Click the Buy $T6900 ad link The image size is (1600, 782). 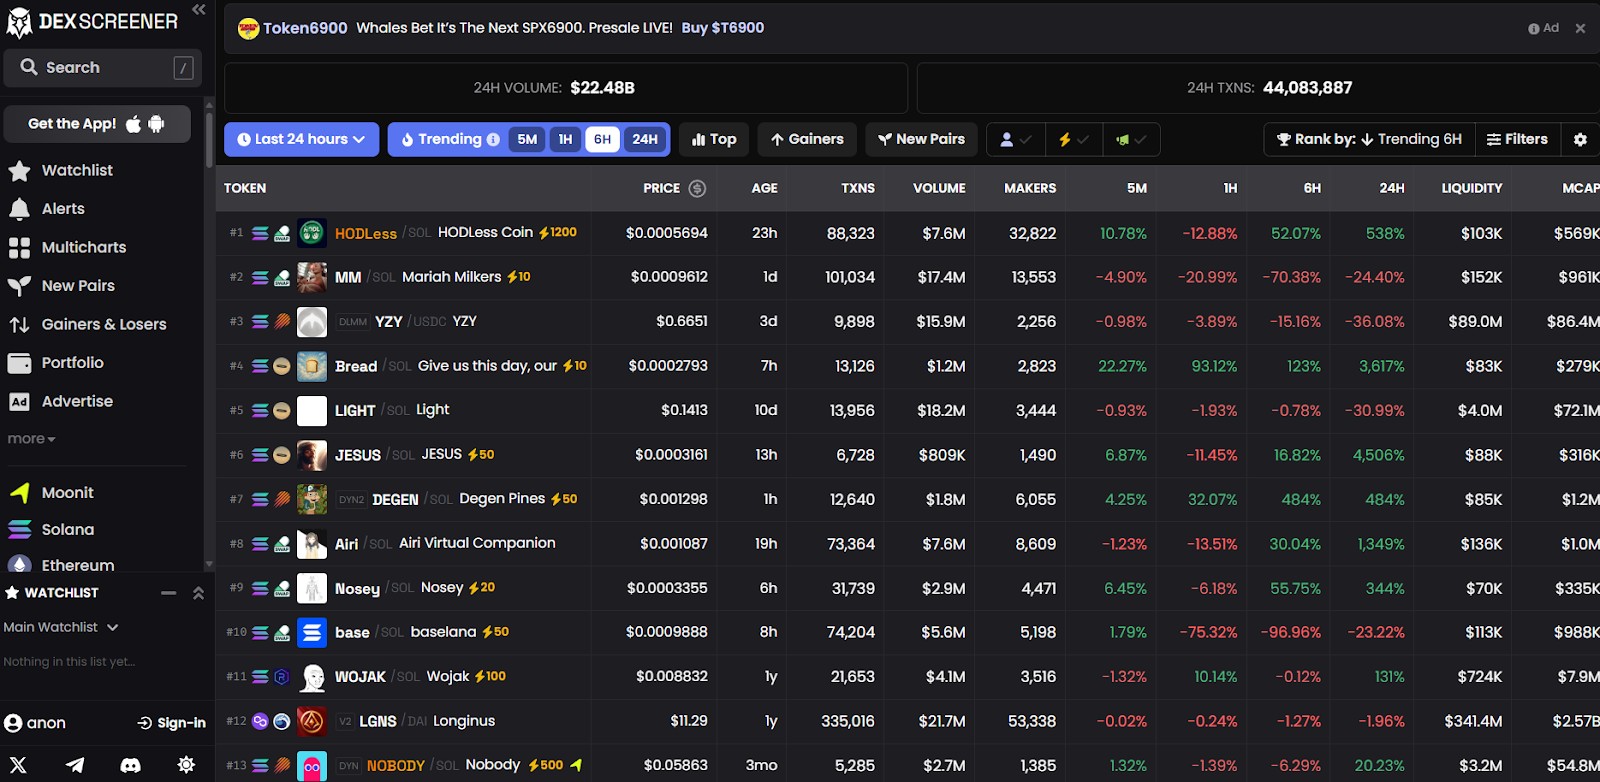coord(723,28)
